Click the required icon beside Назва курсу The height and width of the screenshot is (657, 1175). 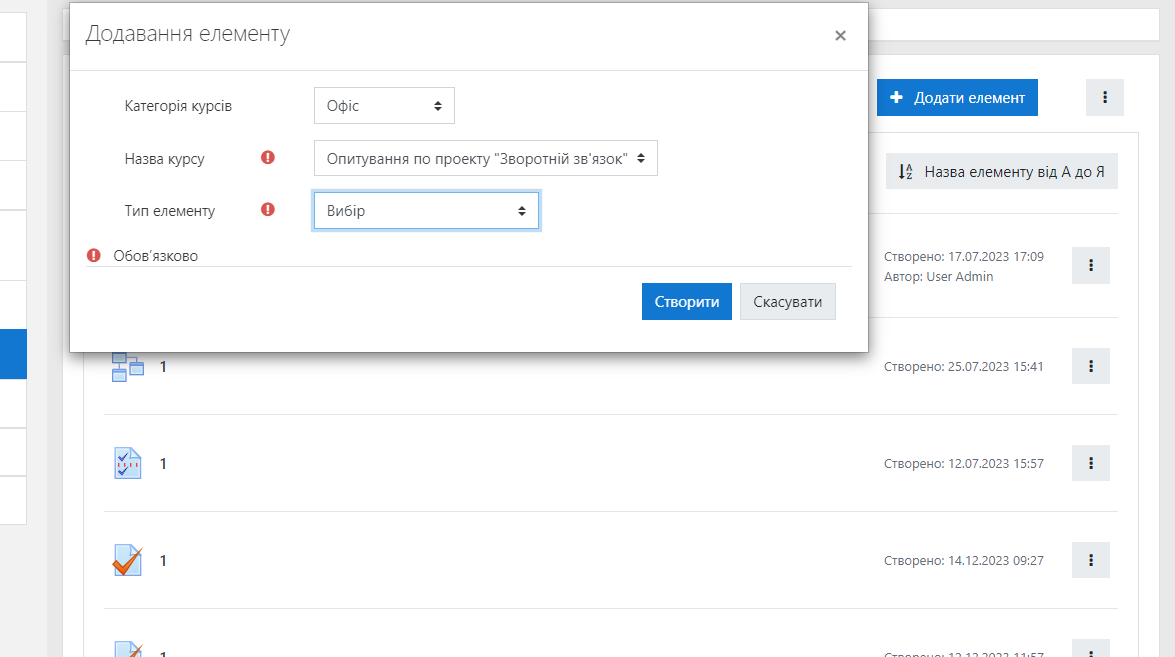pyautogui.click(x=267, y=158)
